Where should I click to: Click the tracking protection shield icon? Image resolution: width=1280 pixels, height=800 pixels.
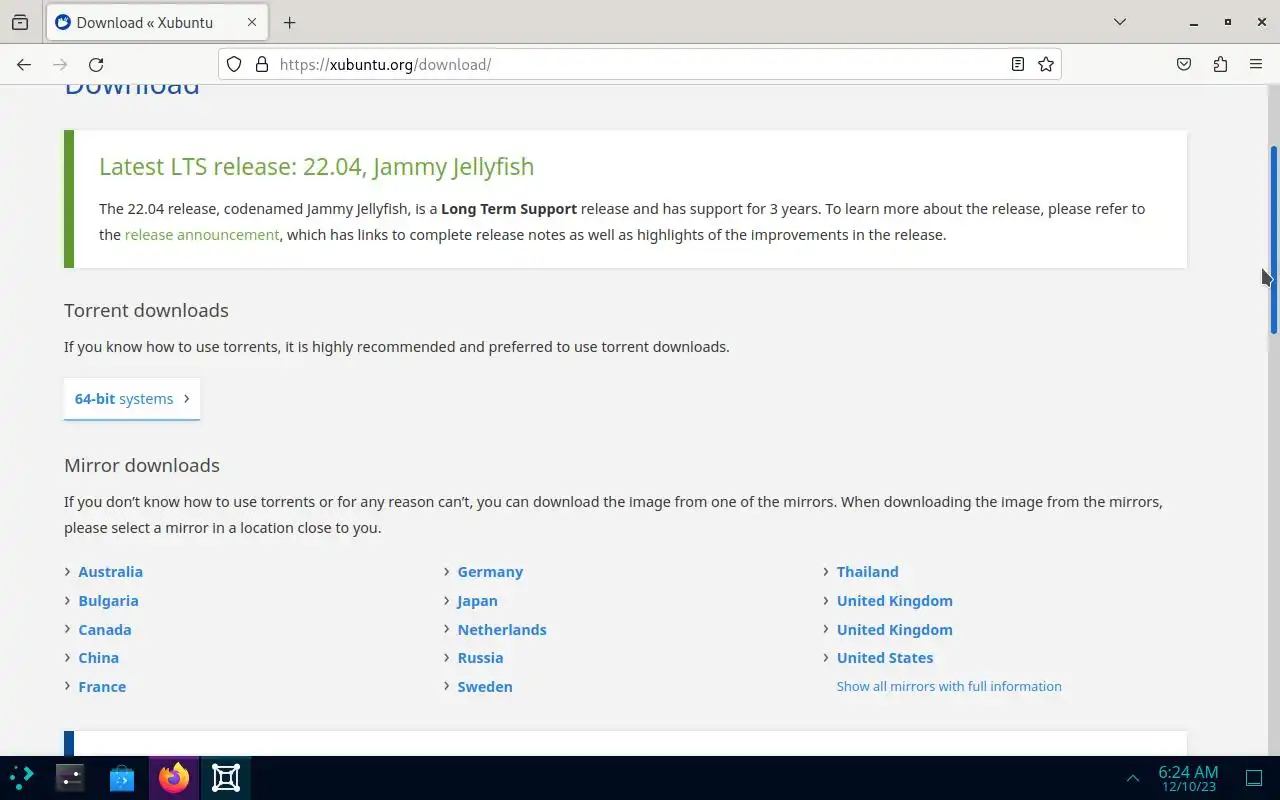[234, 64]
